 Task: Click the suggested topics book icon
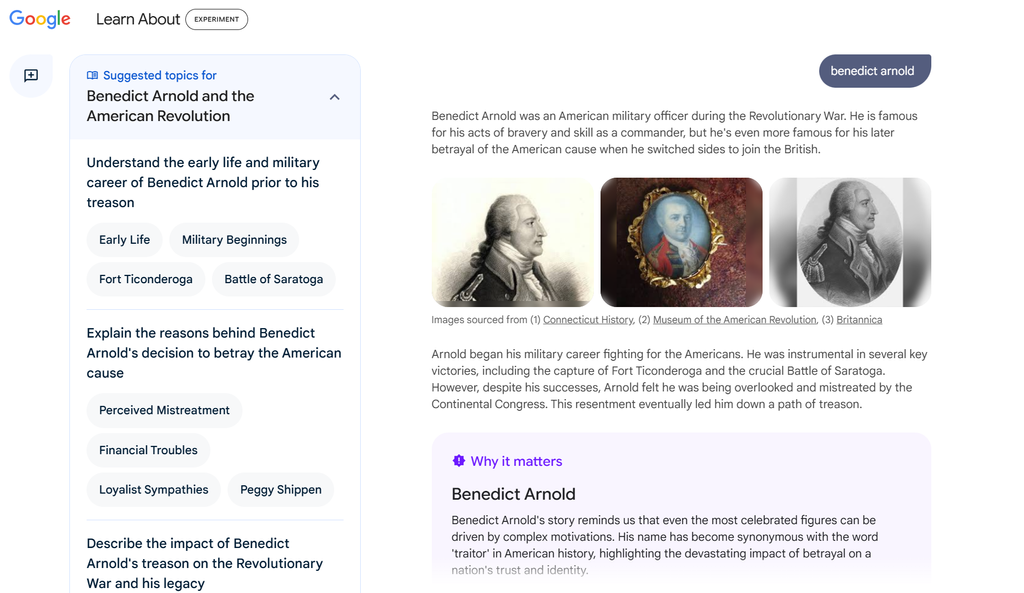tap(93, 75)
